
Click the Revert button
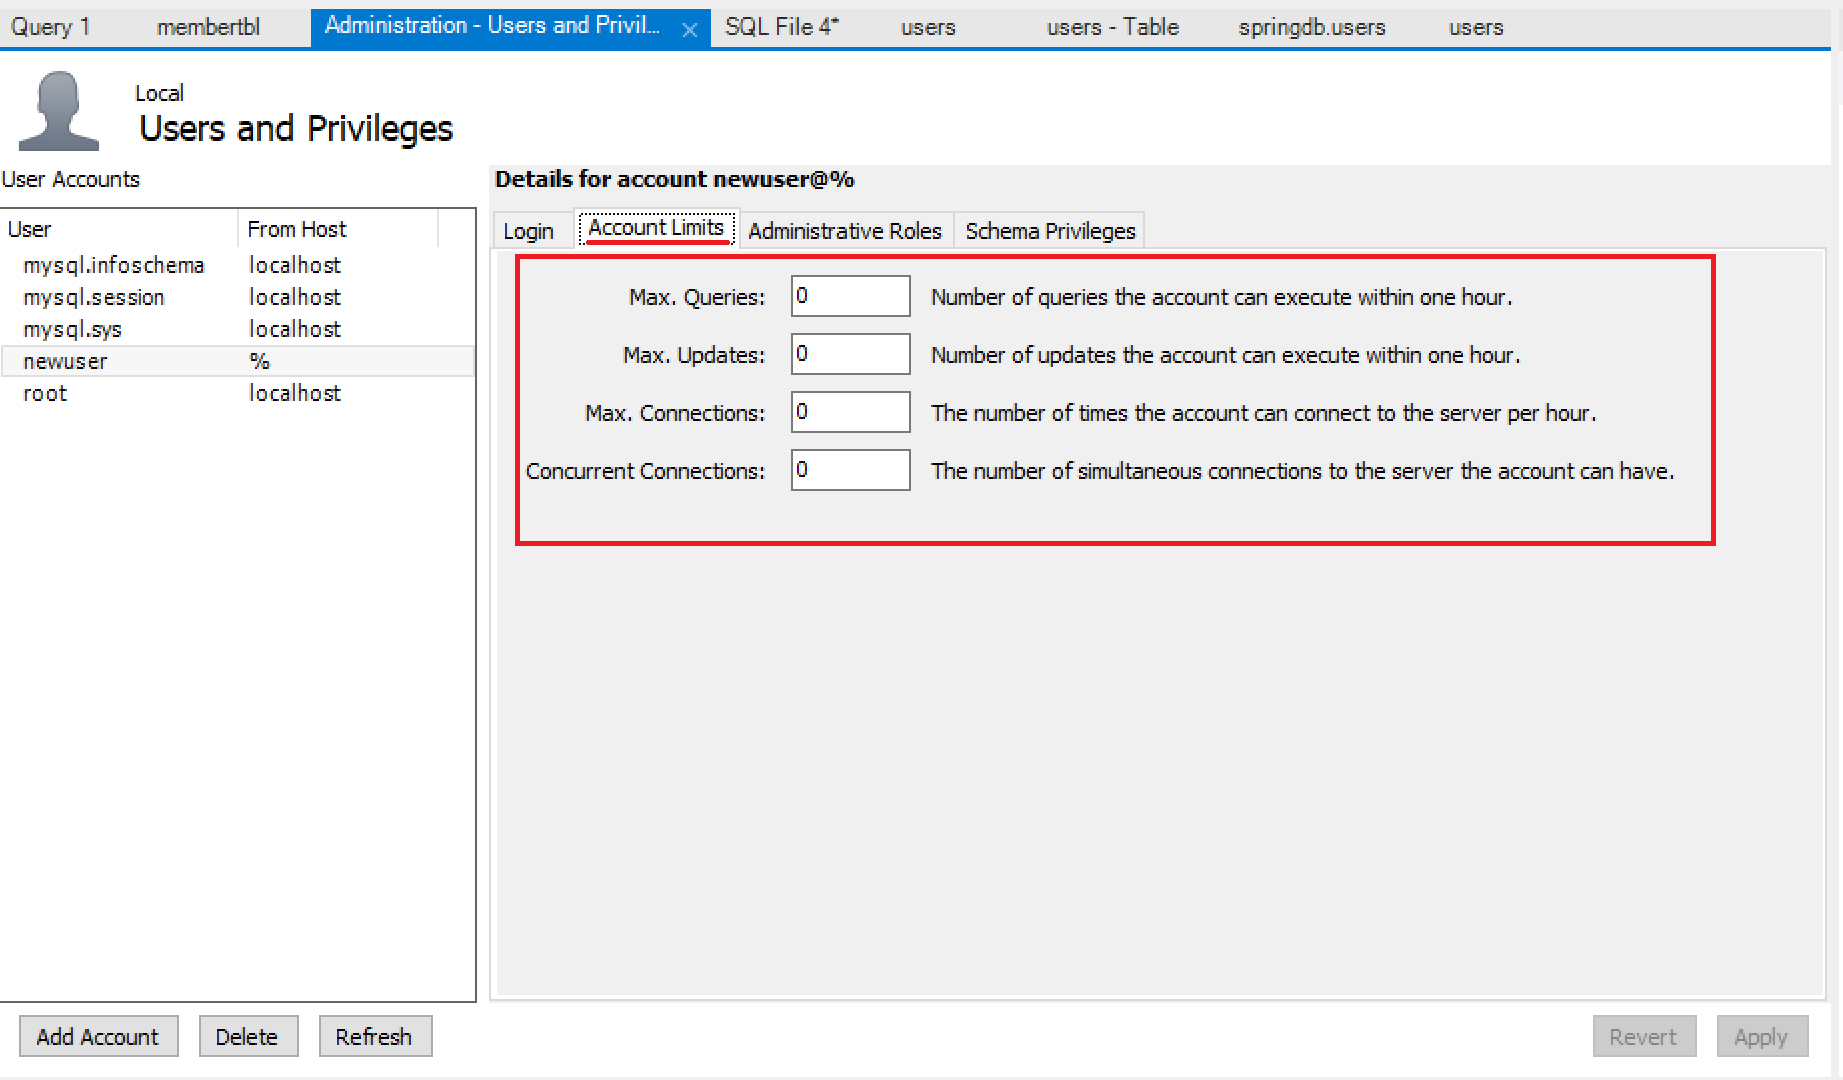coord(1643,1037)
